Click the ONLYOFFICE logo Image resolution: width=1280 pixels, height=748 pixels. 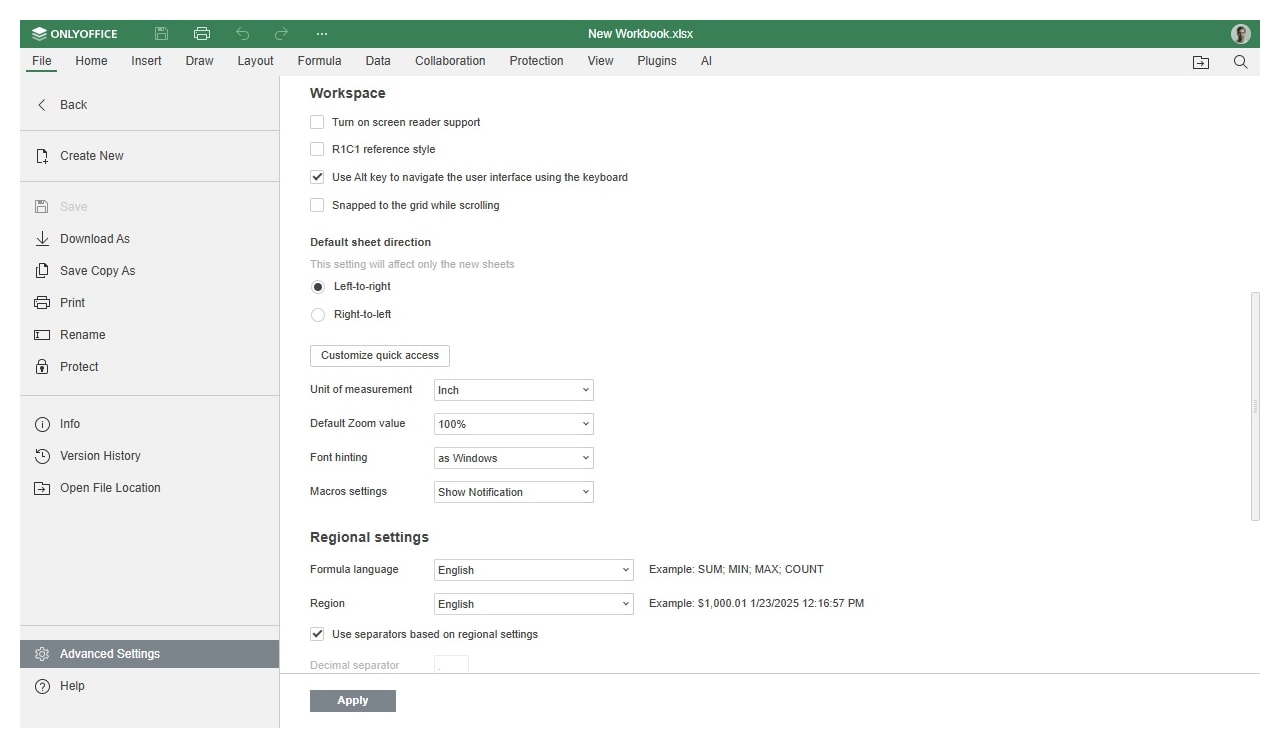74,34
